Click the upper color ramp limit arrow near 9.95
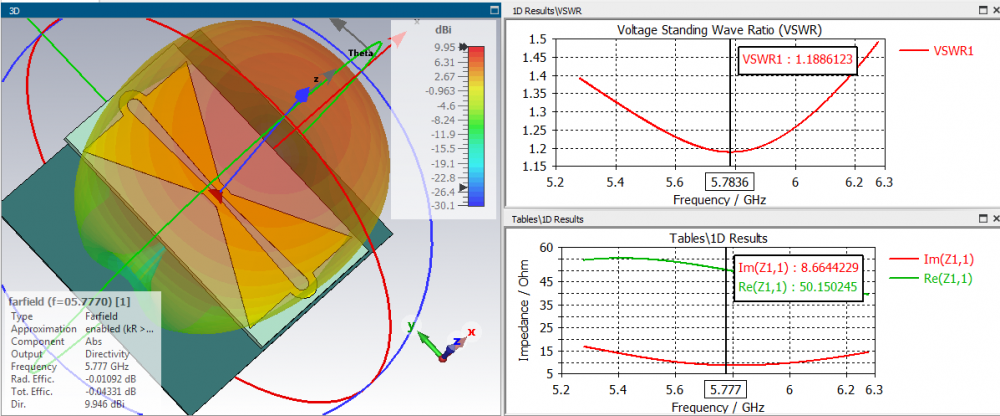 pyautogui.click(x=463, y=47)
